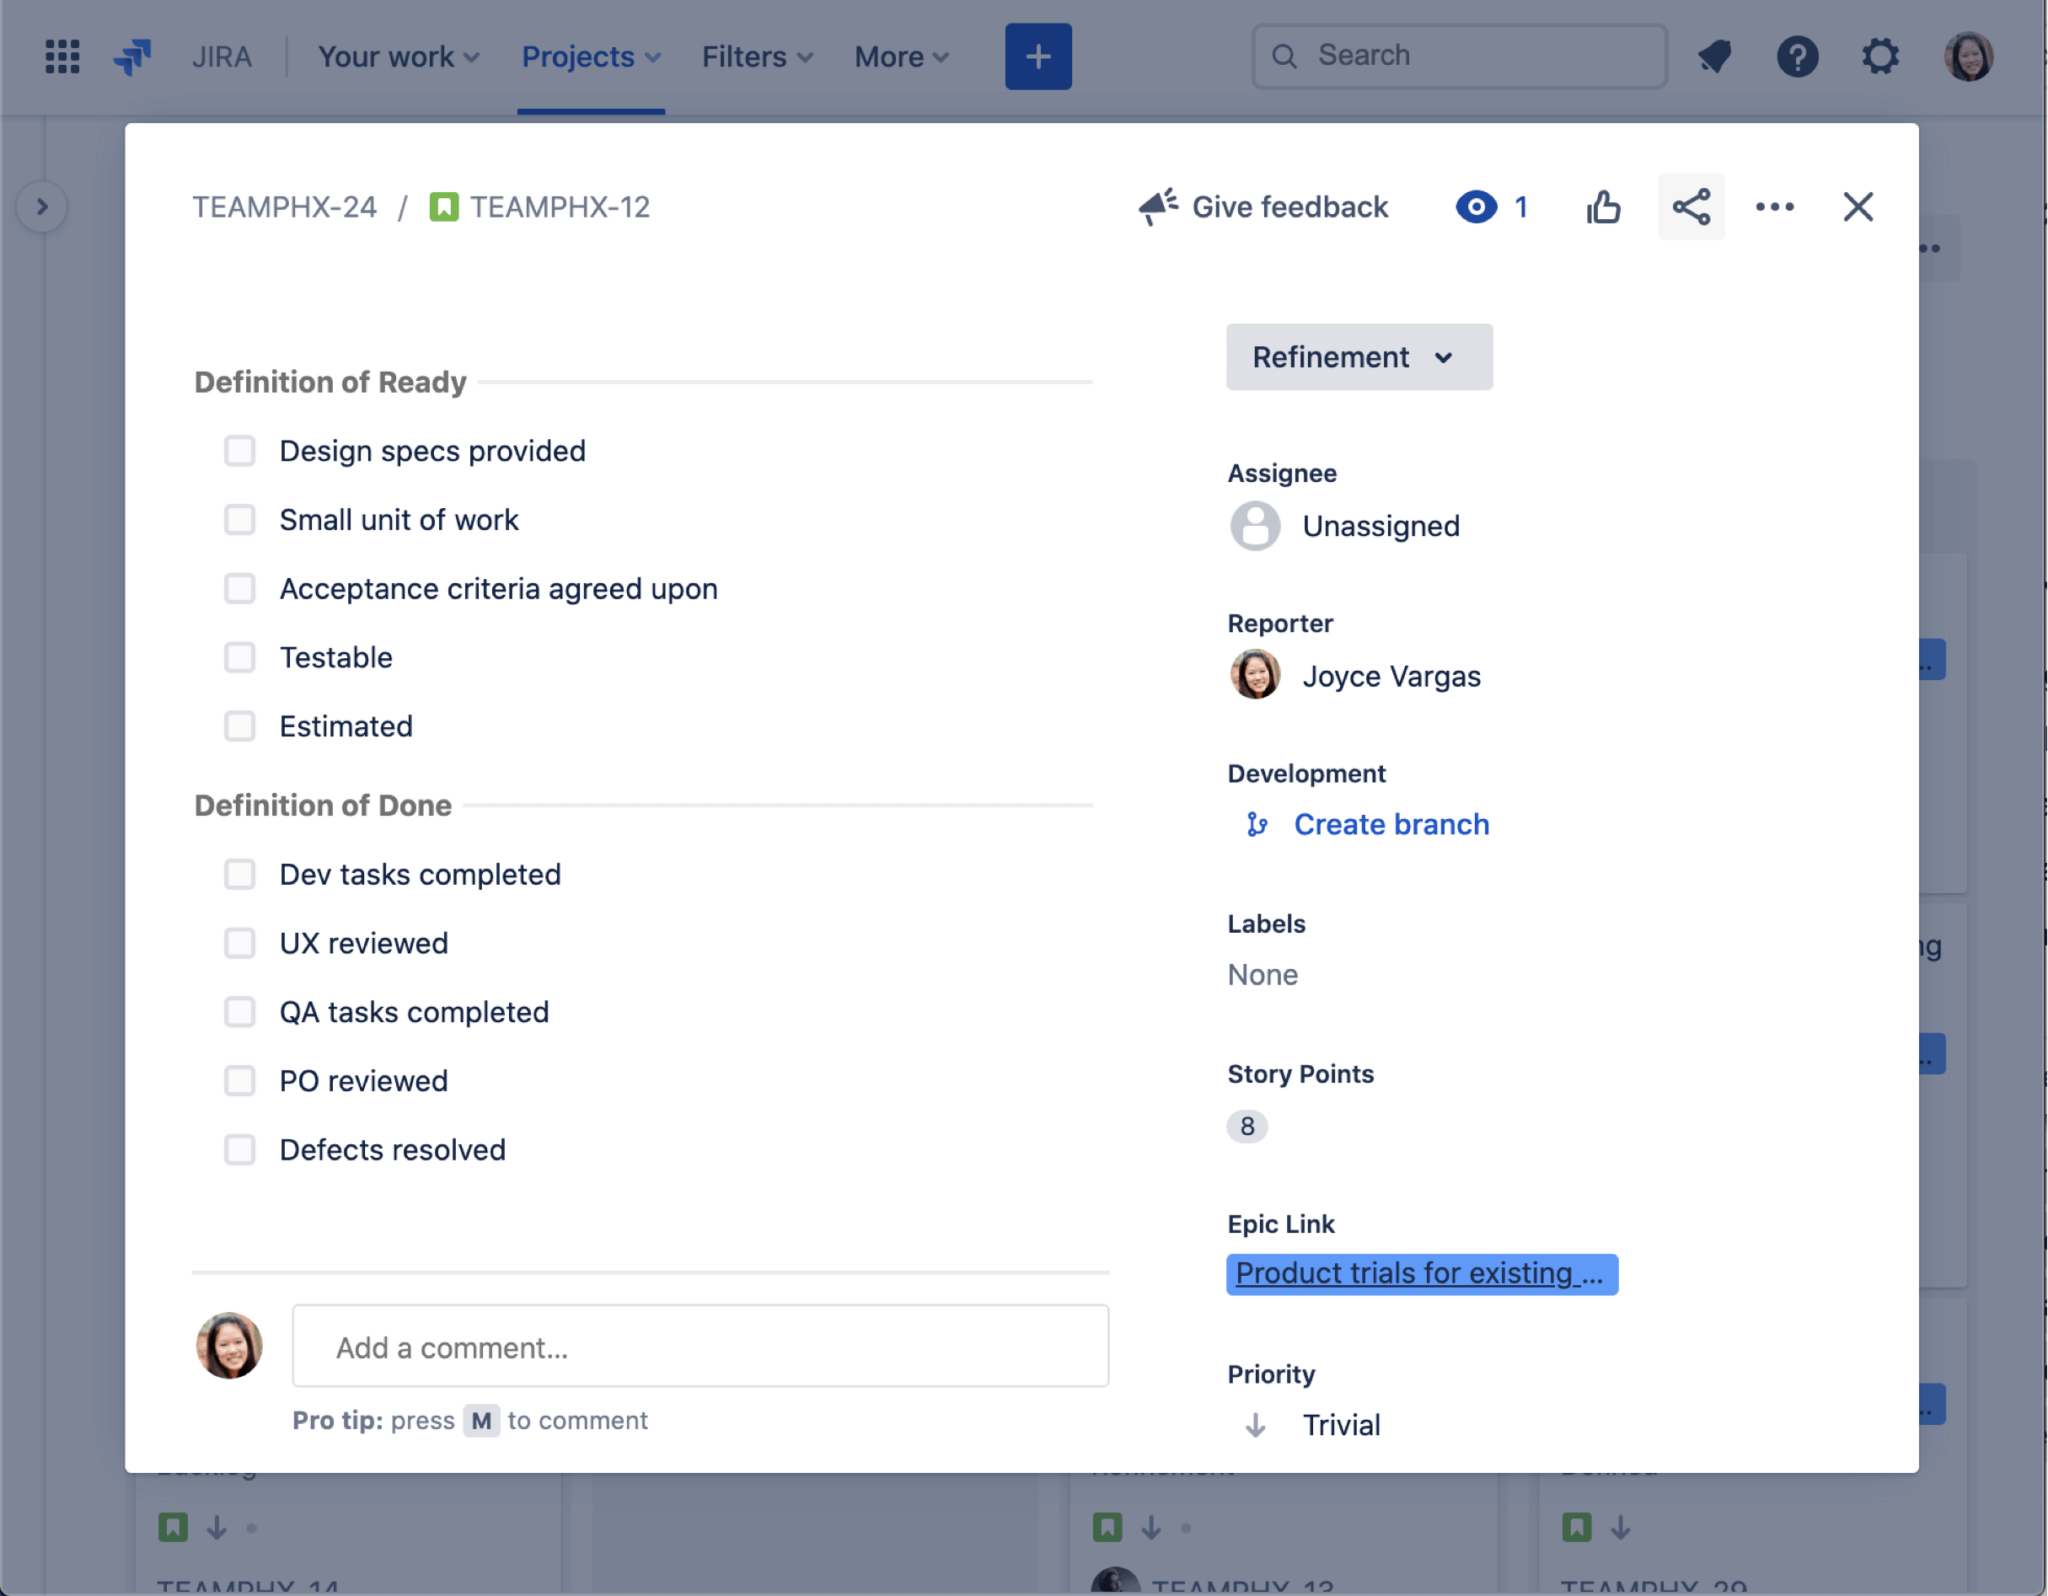Click the thumbs up icon

1602,206
